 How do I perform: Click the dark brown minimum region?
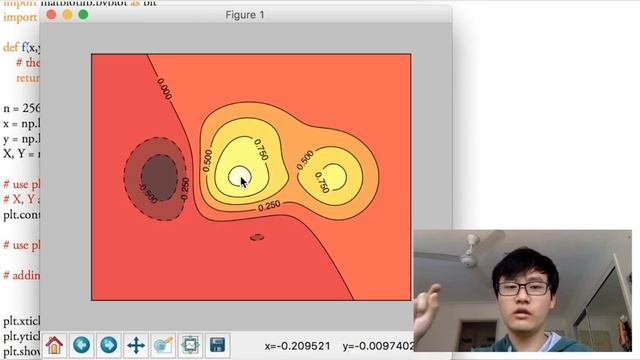[x=159, y=178]
